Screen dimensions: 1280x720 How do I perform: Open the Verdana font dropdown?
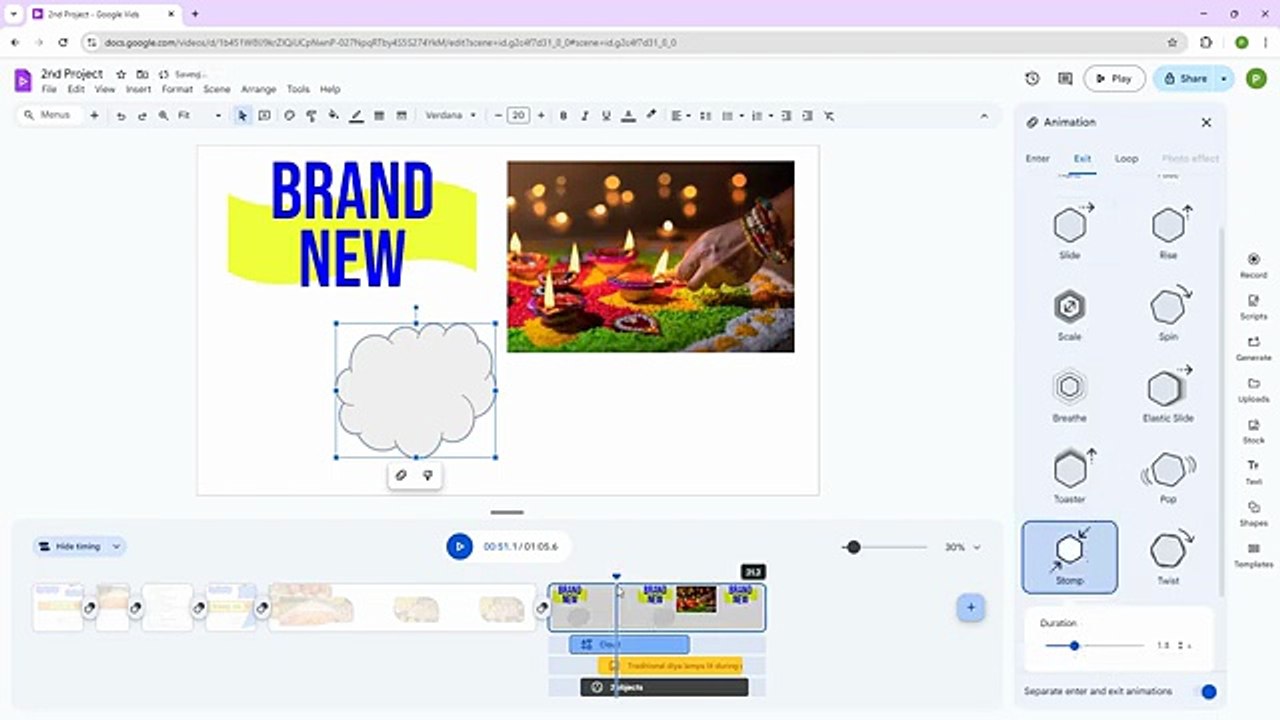pyautogui.click(x=451, y=116)
